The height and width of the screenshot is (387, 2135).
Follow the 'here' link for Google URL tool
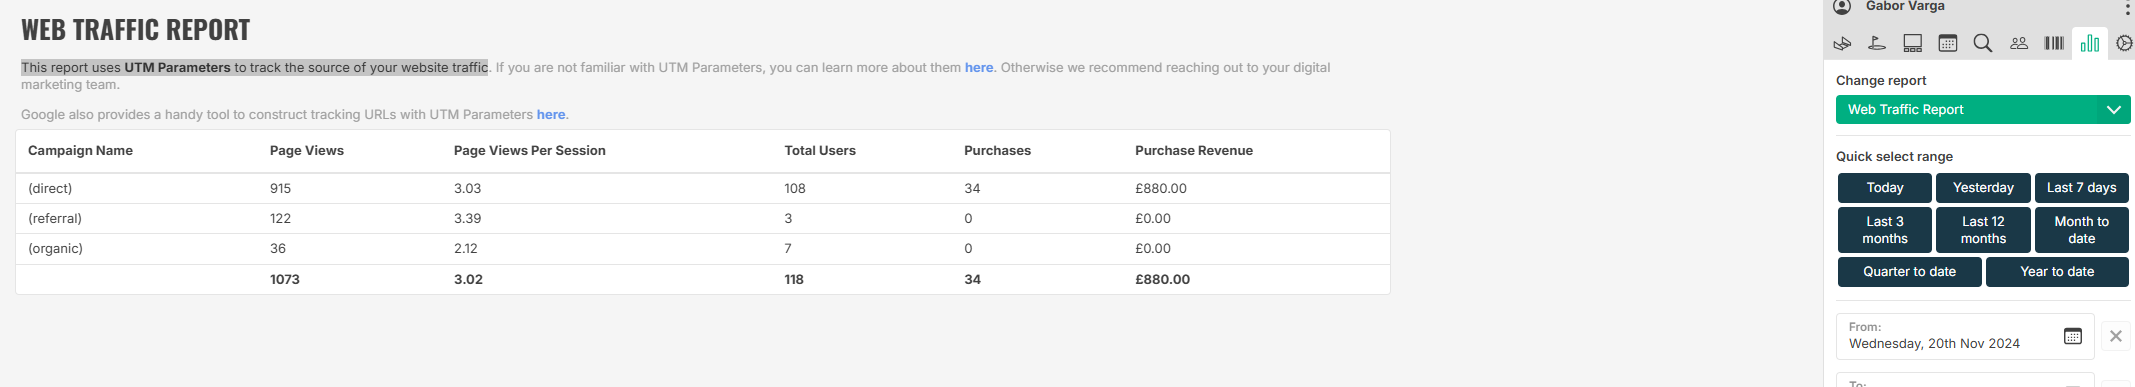pyautogui.click(x=551, y=115)
